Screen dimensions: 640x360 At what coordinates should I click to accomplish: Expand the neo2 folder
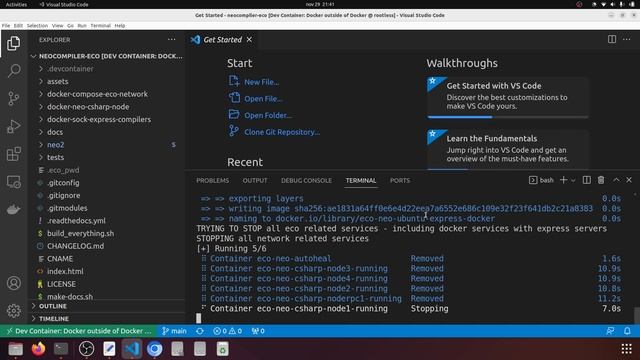107,144
